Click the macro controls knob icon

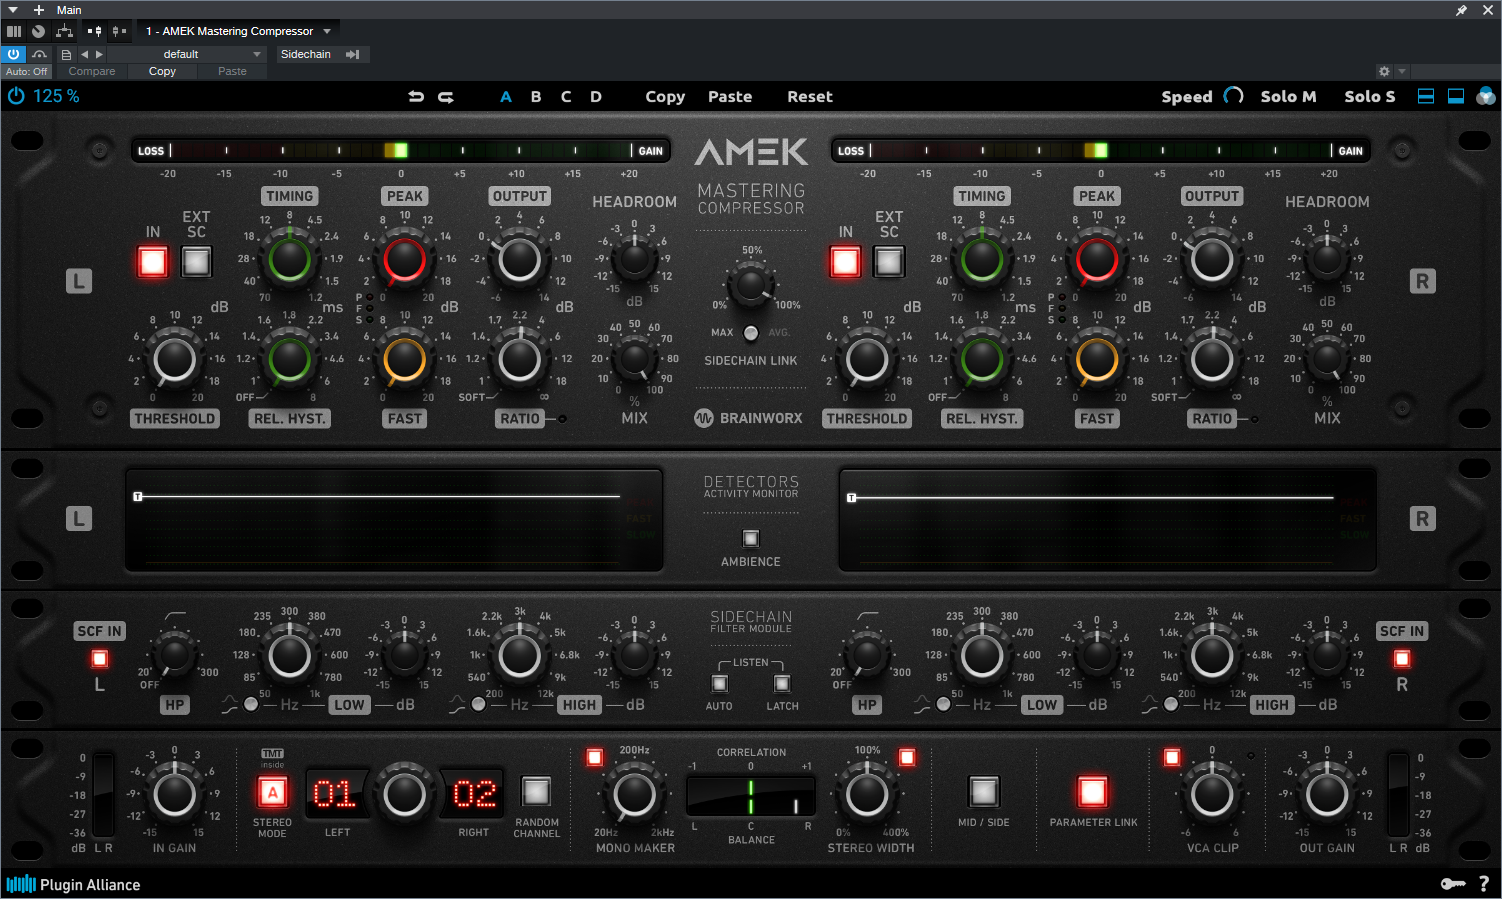(x=38, y=31)
